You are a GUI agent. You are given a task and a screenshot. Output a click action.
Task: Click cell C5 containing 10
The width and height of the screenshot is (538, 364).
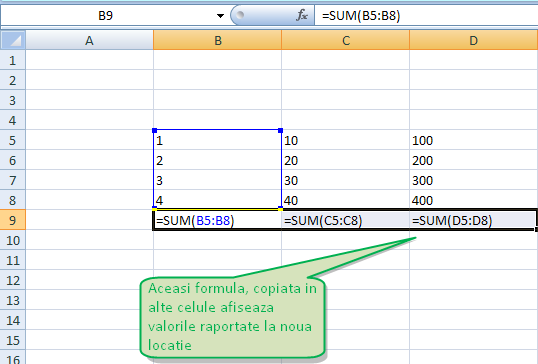[346, 140]
